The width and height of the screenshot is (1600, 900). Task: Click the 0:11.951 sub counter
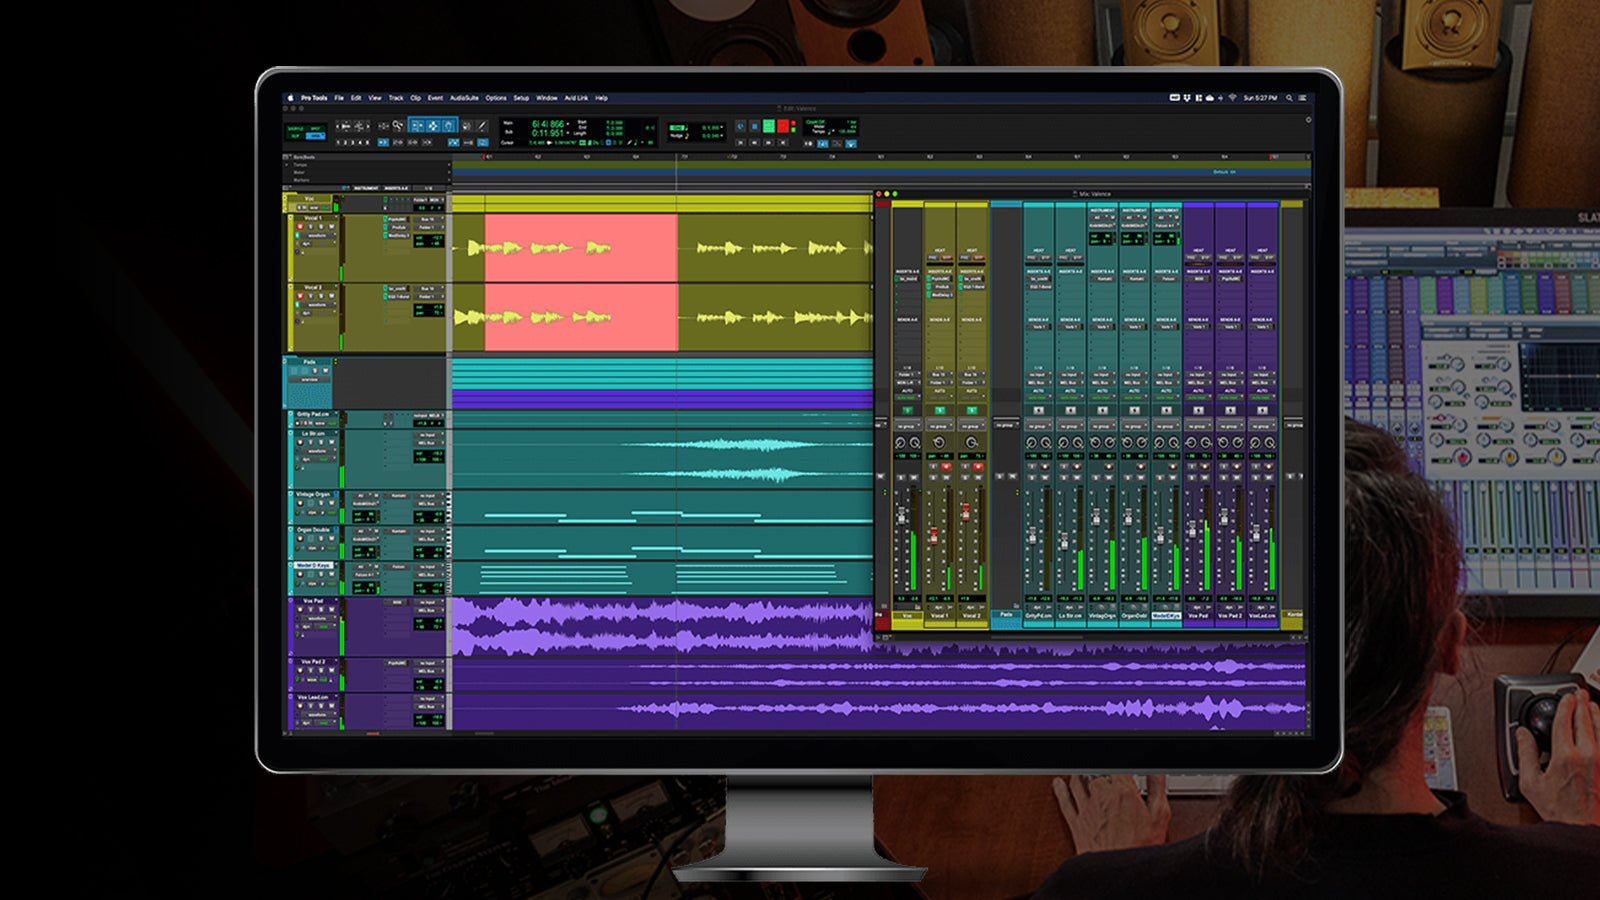[x=547, y=133]
